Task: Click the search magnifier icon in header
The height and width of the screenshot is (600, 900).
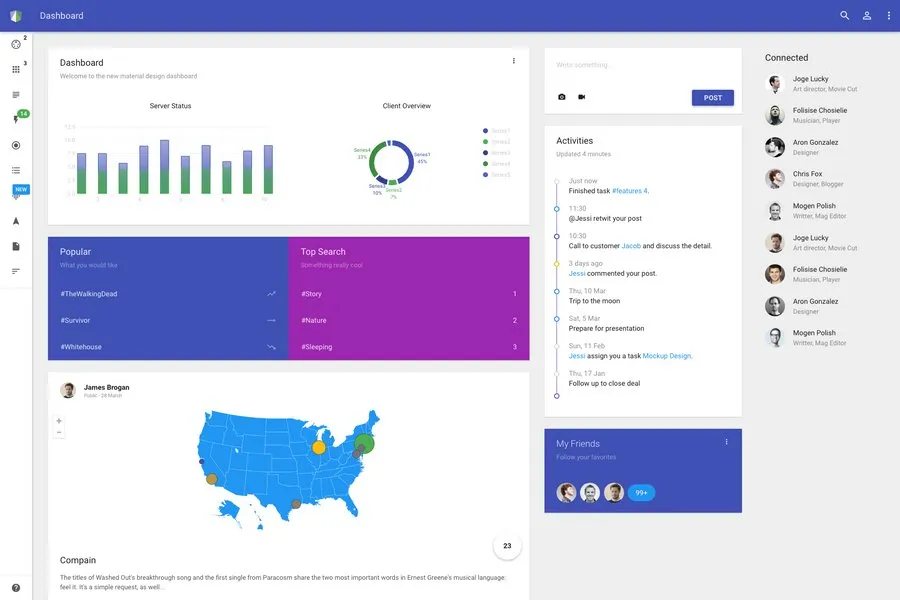Action: tap(844, 16)
